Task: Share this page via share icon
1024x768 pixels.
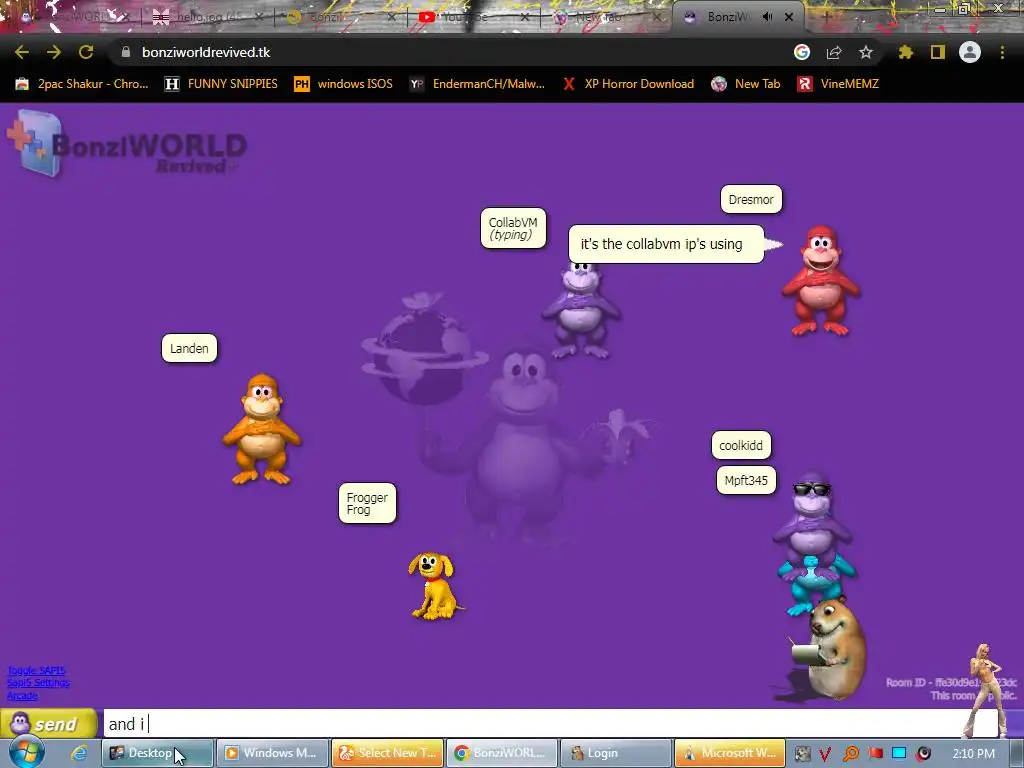Action: (x=834, y=52)
